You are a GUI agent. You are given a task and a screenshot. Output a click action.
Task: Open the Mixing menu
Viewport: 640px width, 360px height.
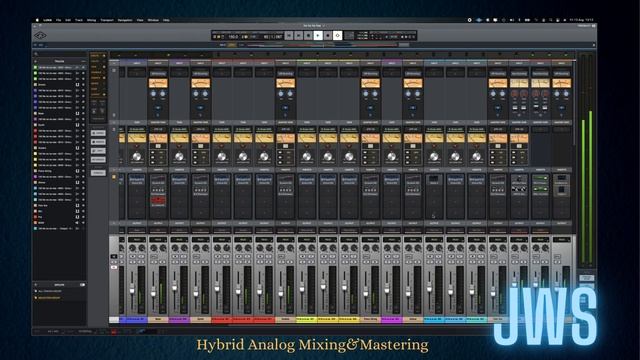(x=91, y=20)
